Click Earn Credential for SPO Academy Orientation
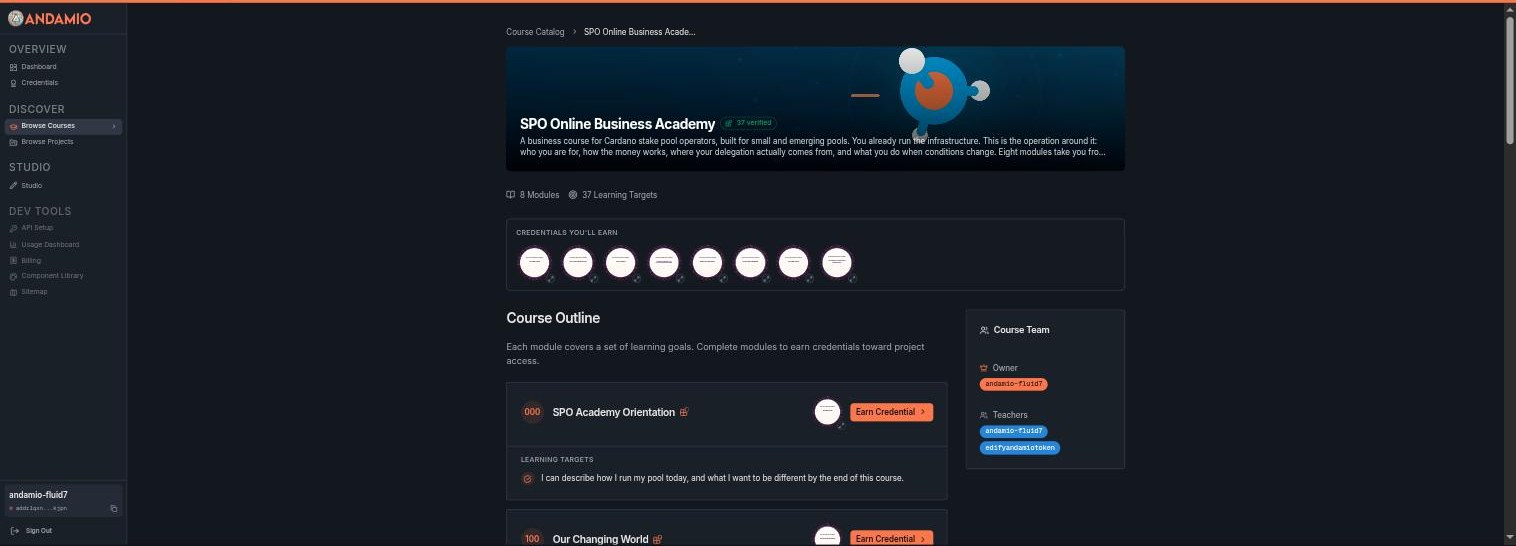Viewport: 1516px width, 546px height. tap(891, 412)
